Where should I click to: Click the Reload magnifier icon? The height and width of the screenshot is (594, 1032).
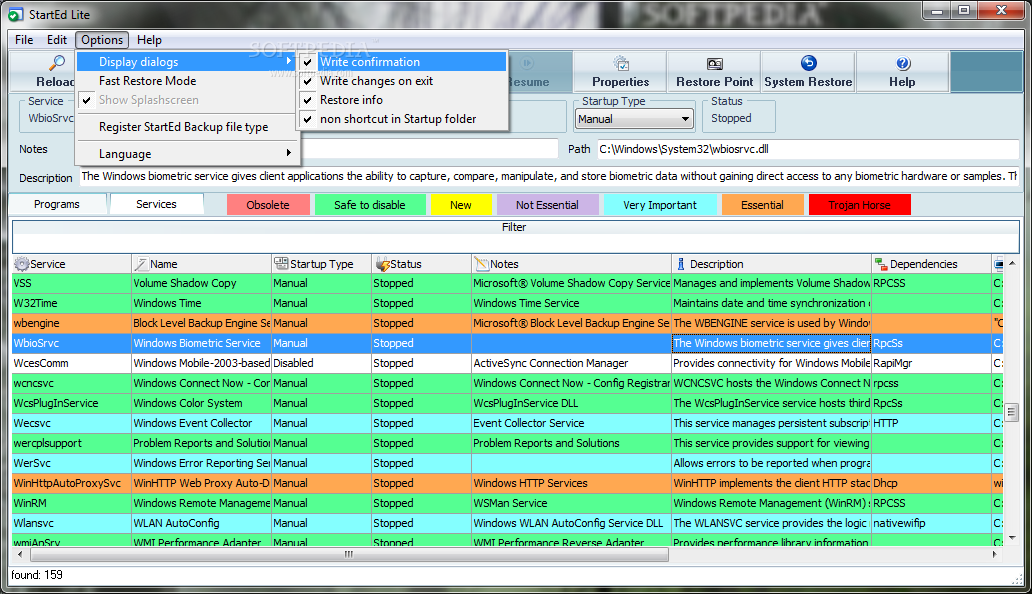(x=57, y=63)
